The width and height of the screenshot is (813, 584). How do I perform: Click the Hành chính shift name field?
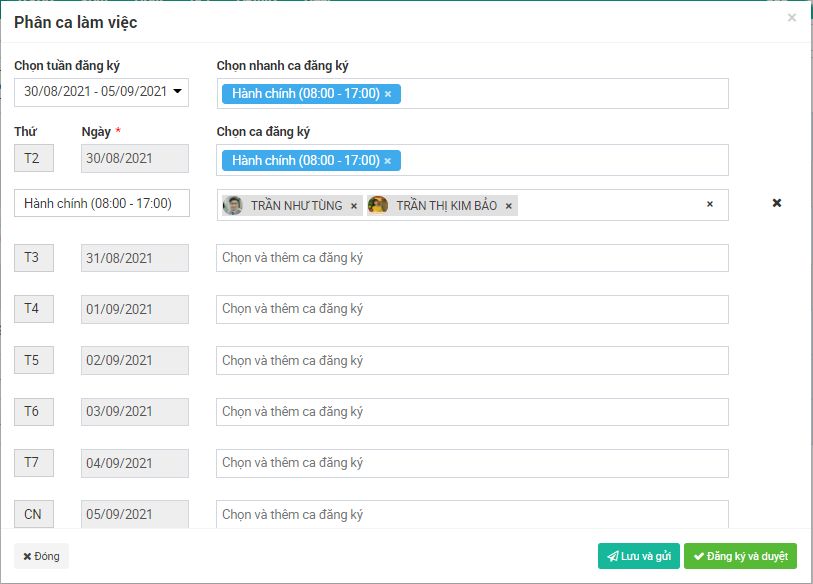tap(102, 203)
